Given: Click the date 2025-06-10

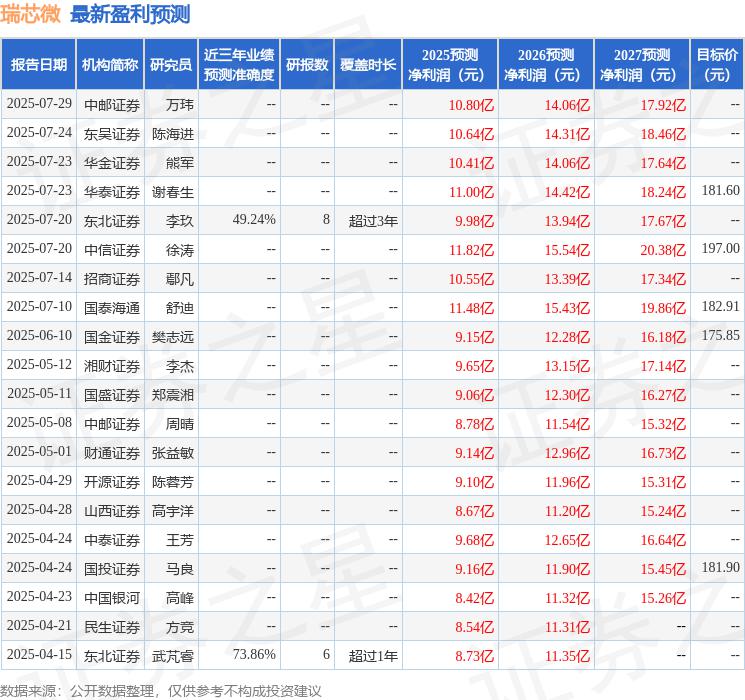Looking at the screenshot, I should coord(39,336).
